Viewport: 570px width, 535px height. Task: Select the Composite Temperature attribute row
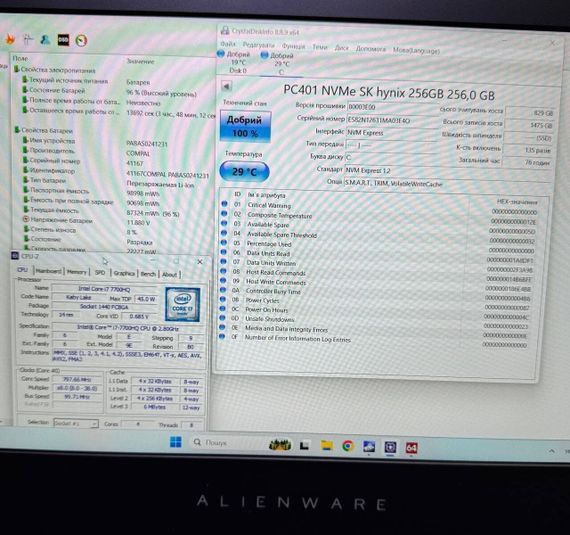(379, 217)
